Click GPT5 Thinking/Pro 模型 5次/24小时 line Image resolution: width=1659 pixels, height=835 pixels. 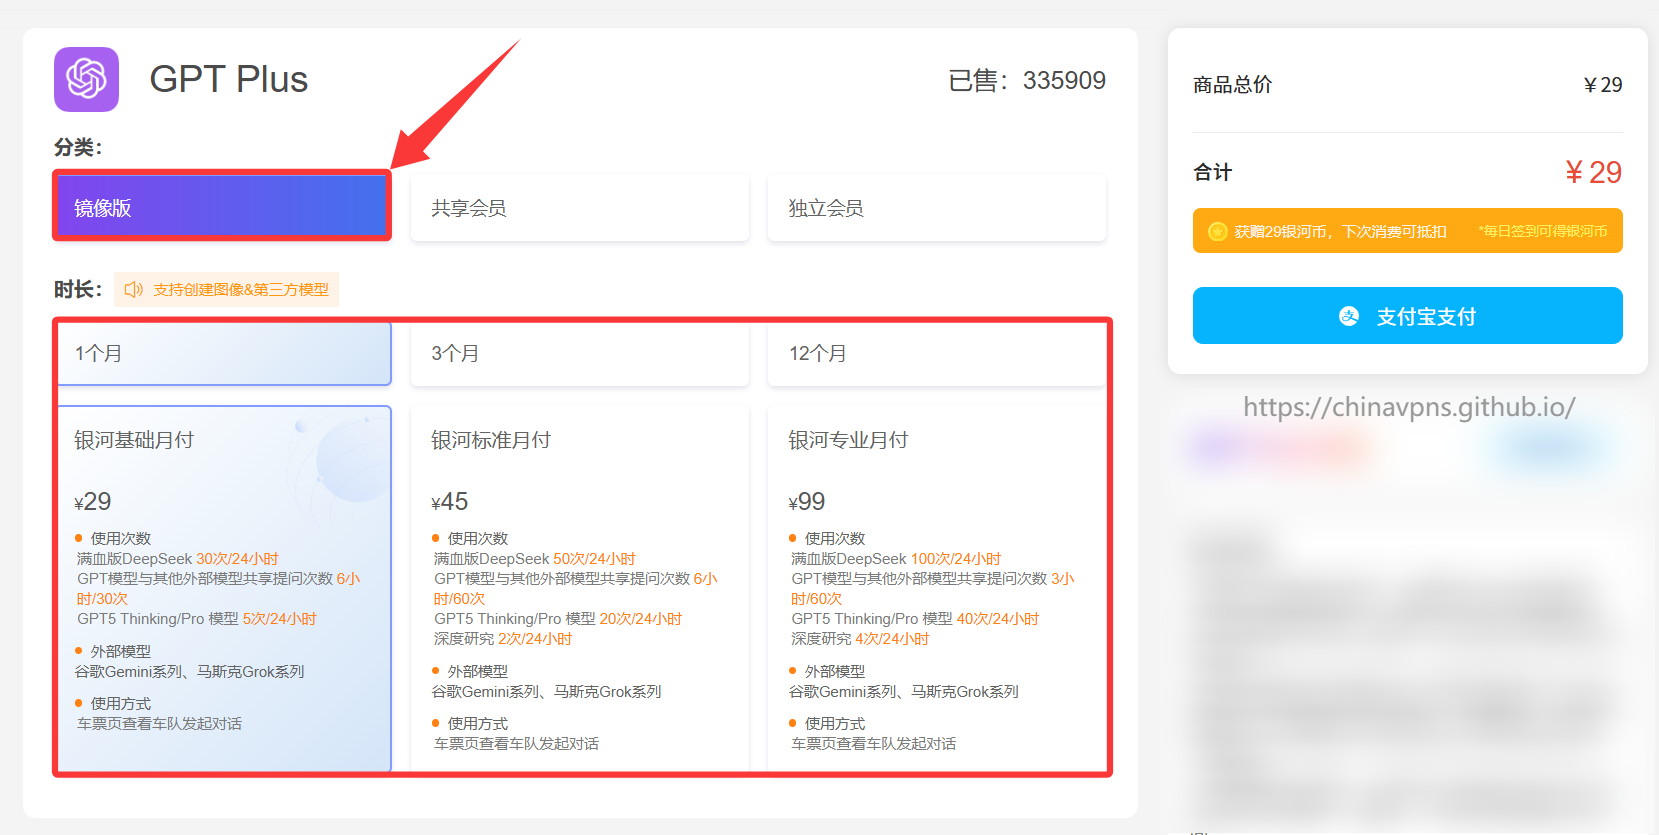click(197, 619)
